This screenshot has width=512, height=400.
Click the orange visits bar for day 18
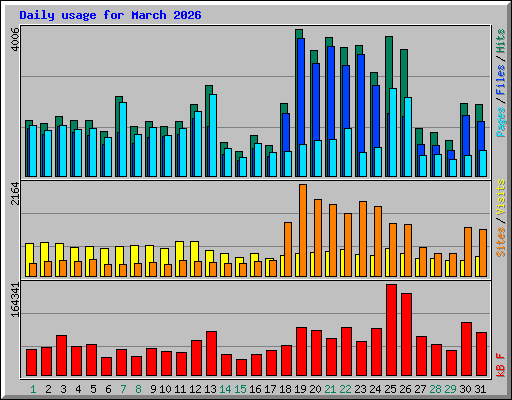pos(288,249)
